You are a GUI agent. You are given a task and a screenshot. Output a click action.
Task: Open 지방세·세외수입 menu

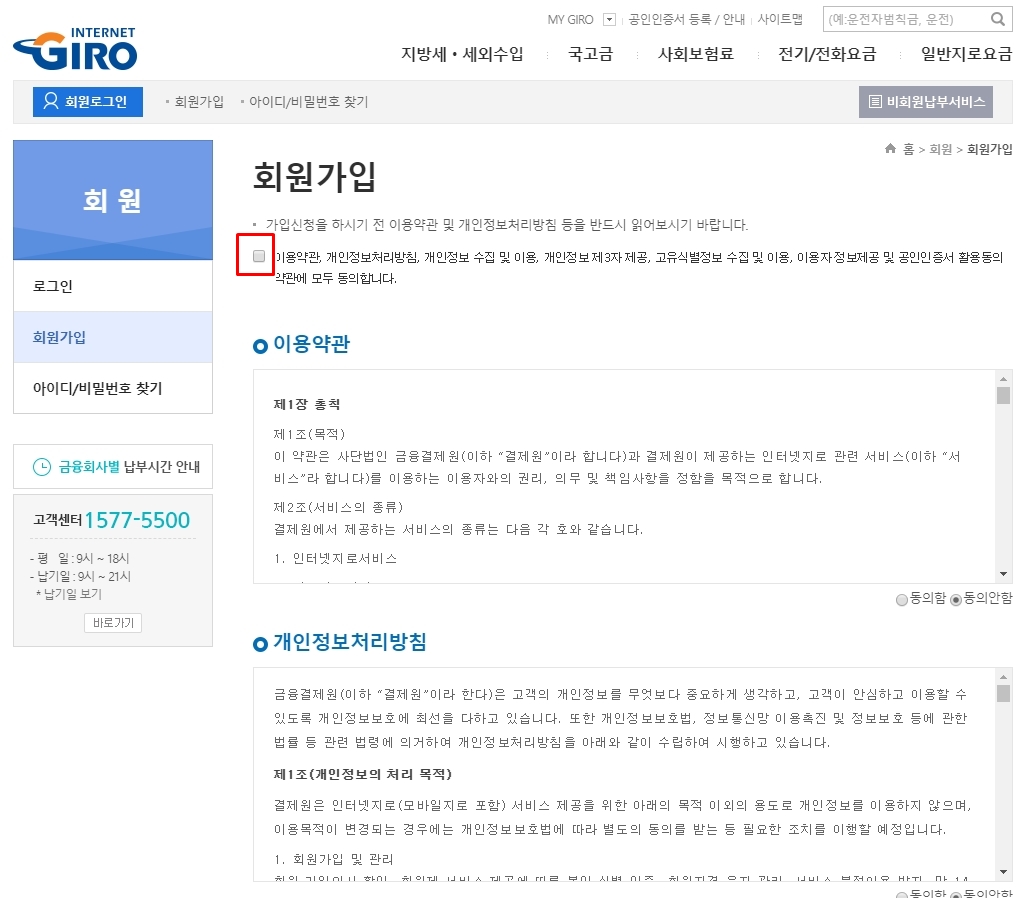(462, 54)
